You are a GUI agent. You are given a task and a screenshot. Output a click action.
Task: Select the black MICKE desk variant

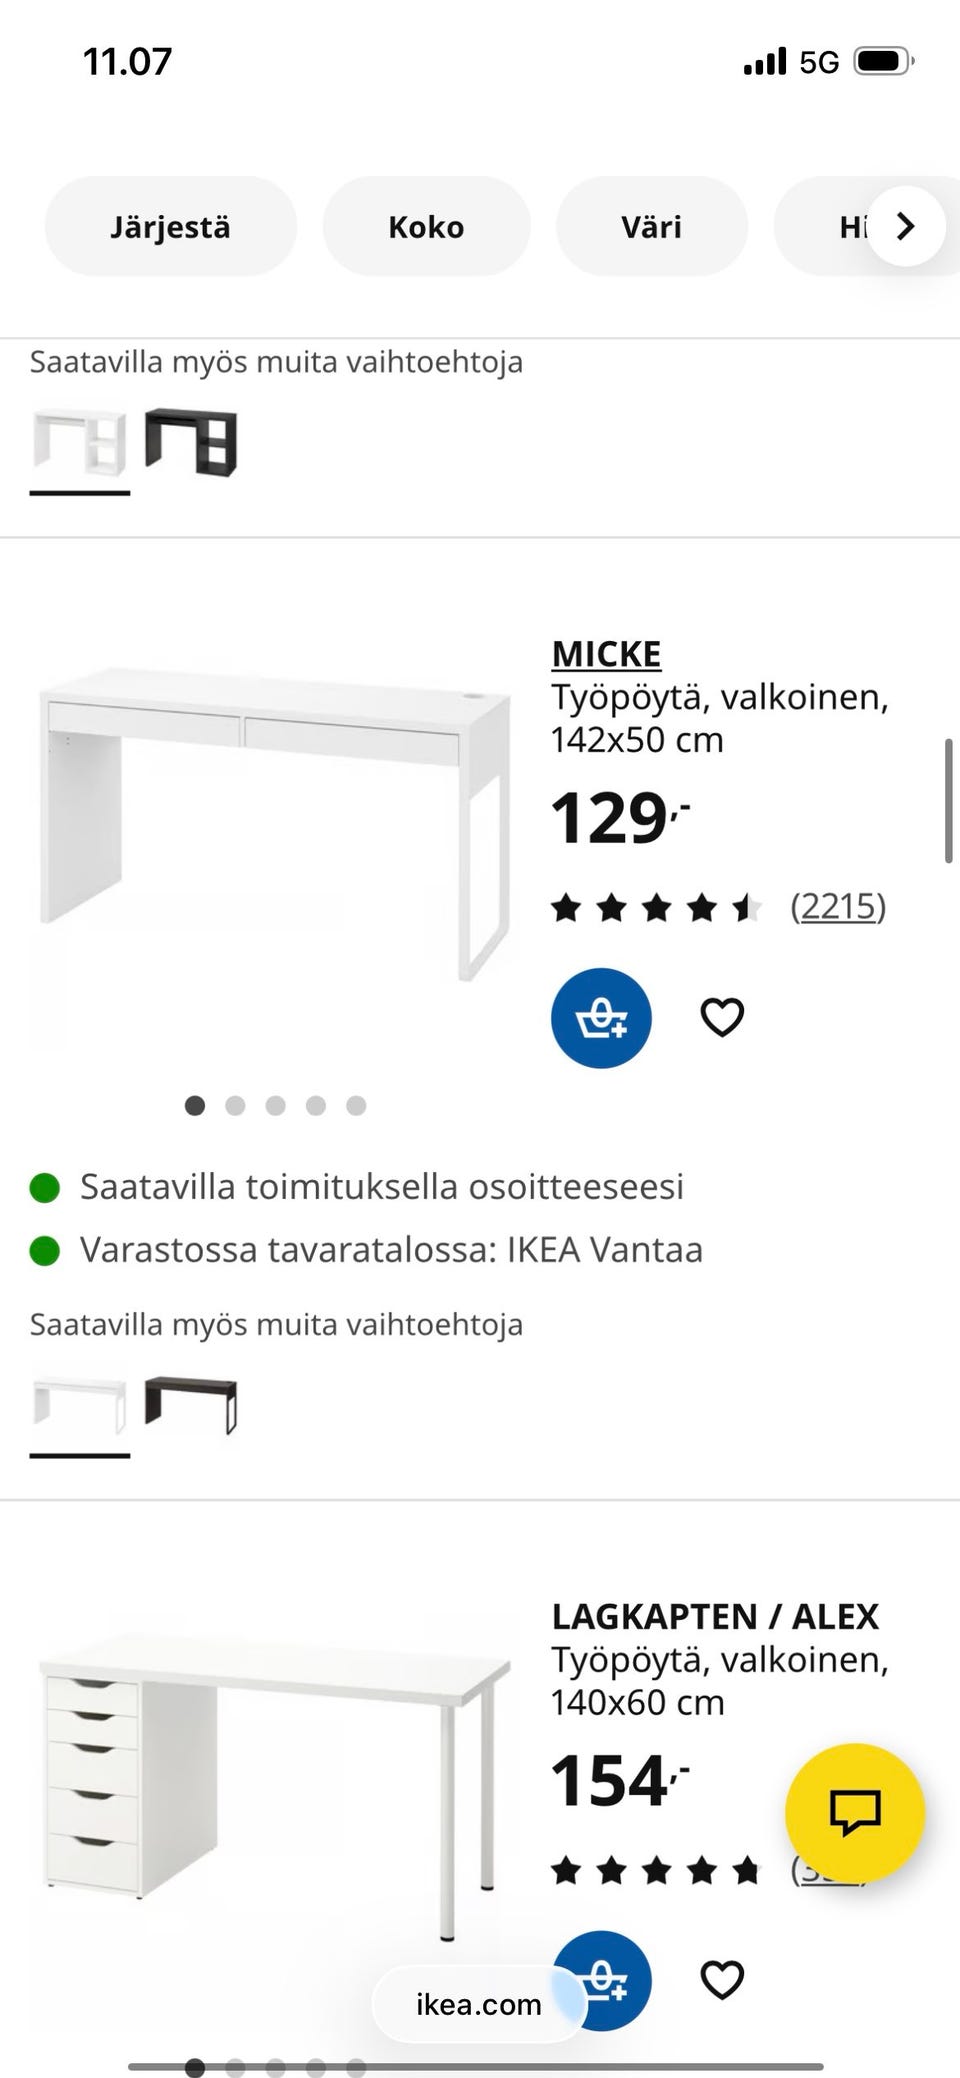(x=191, y=1404)
